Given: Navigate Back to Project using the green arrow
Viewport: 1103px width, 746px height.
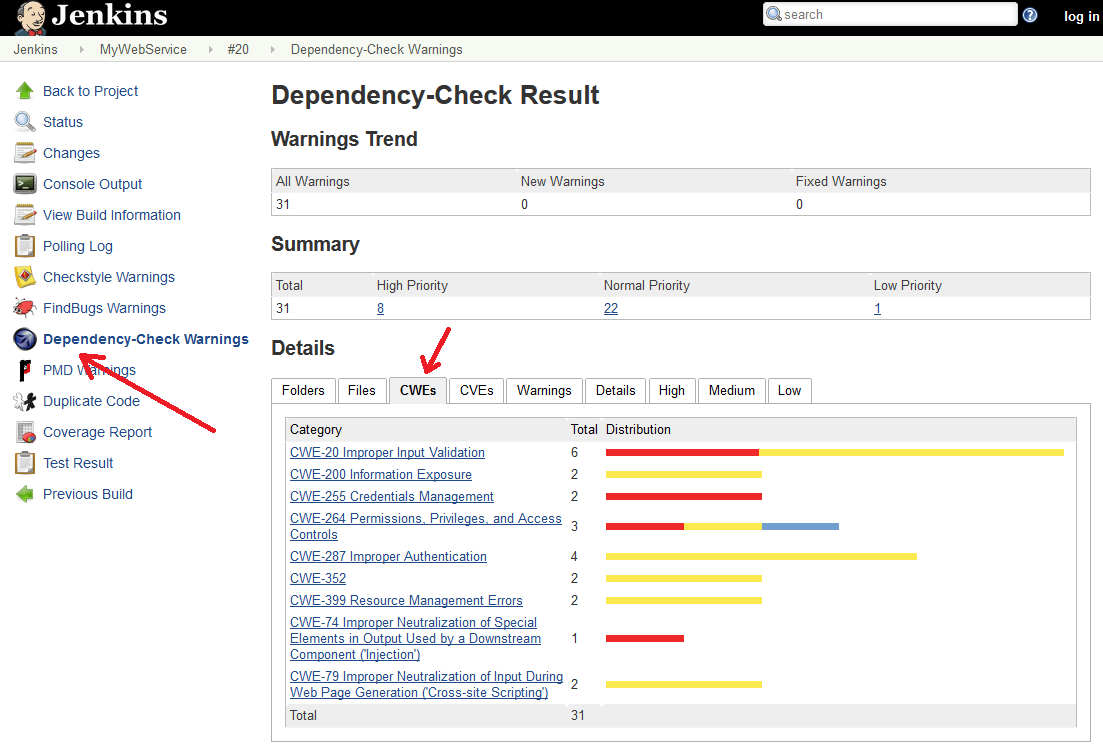Looking at the screenshot, I should [x=24, y=90].
